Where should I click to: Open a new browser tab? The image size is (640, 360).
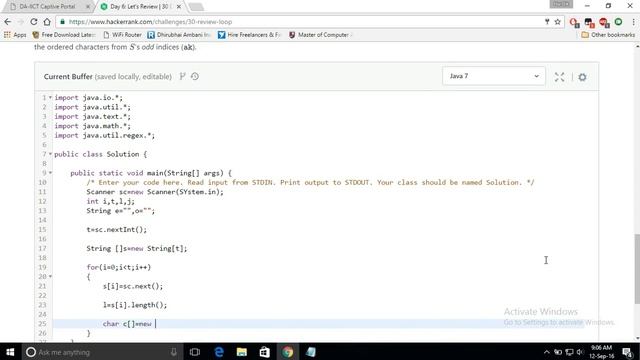(196, 7)
